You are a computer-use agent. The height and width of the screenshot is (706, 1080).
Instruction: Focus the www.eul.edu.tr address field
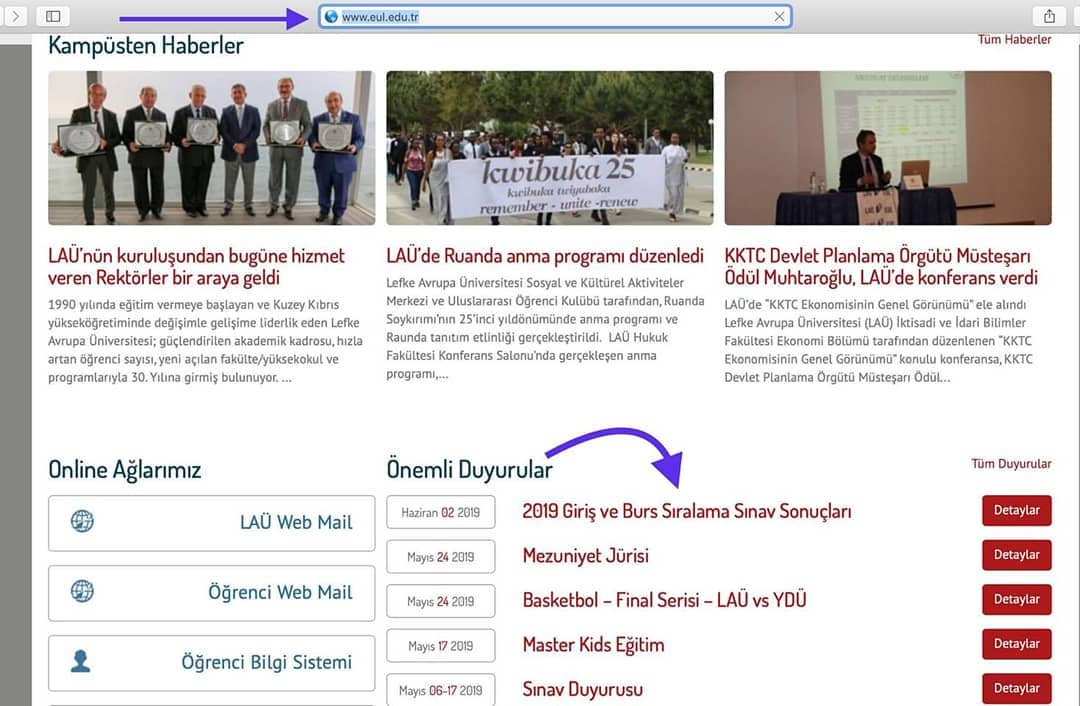[x=555, y=17]
